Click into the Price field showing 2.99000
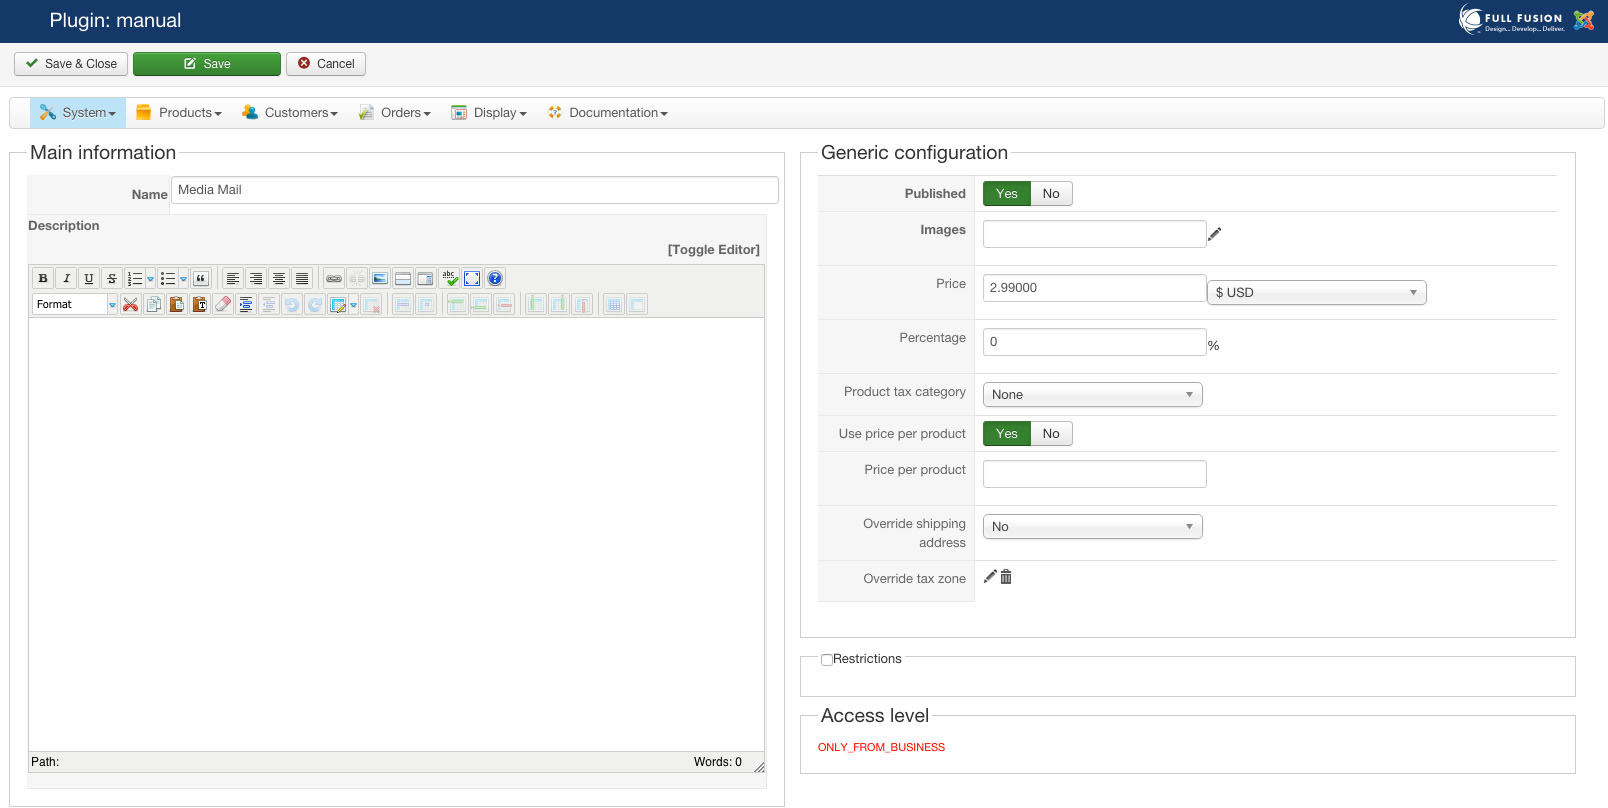The image size is (1608, 808). [1095, 288]
